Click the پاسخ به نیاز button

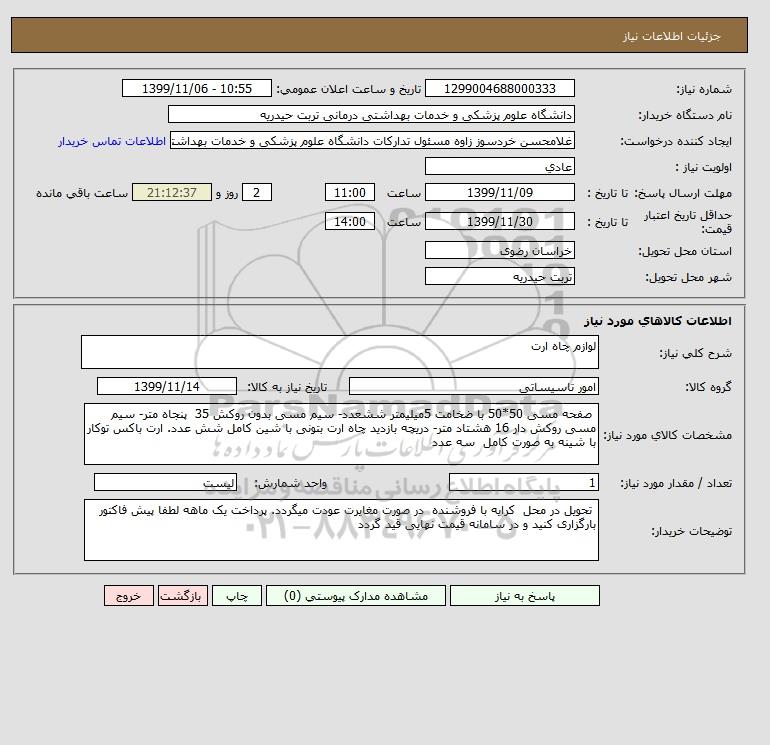pos(524,596)
